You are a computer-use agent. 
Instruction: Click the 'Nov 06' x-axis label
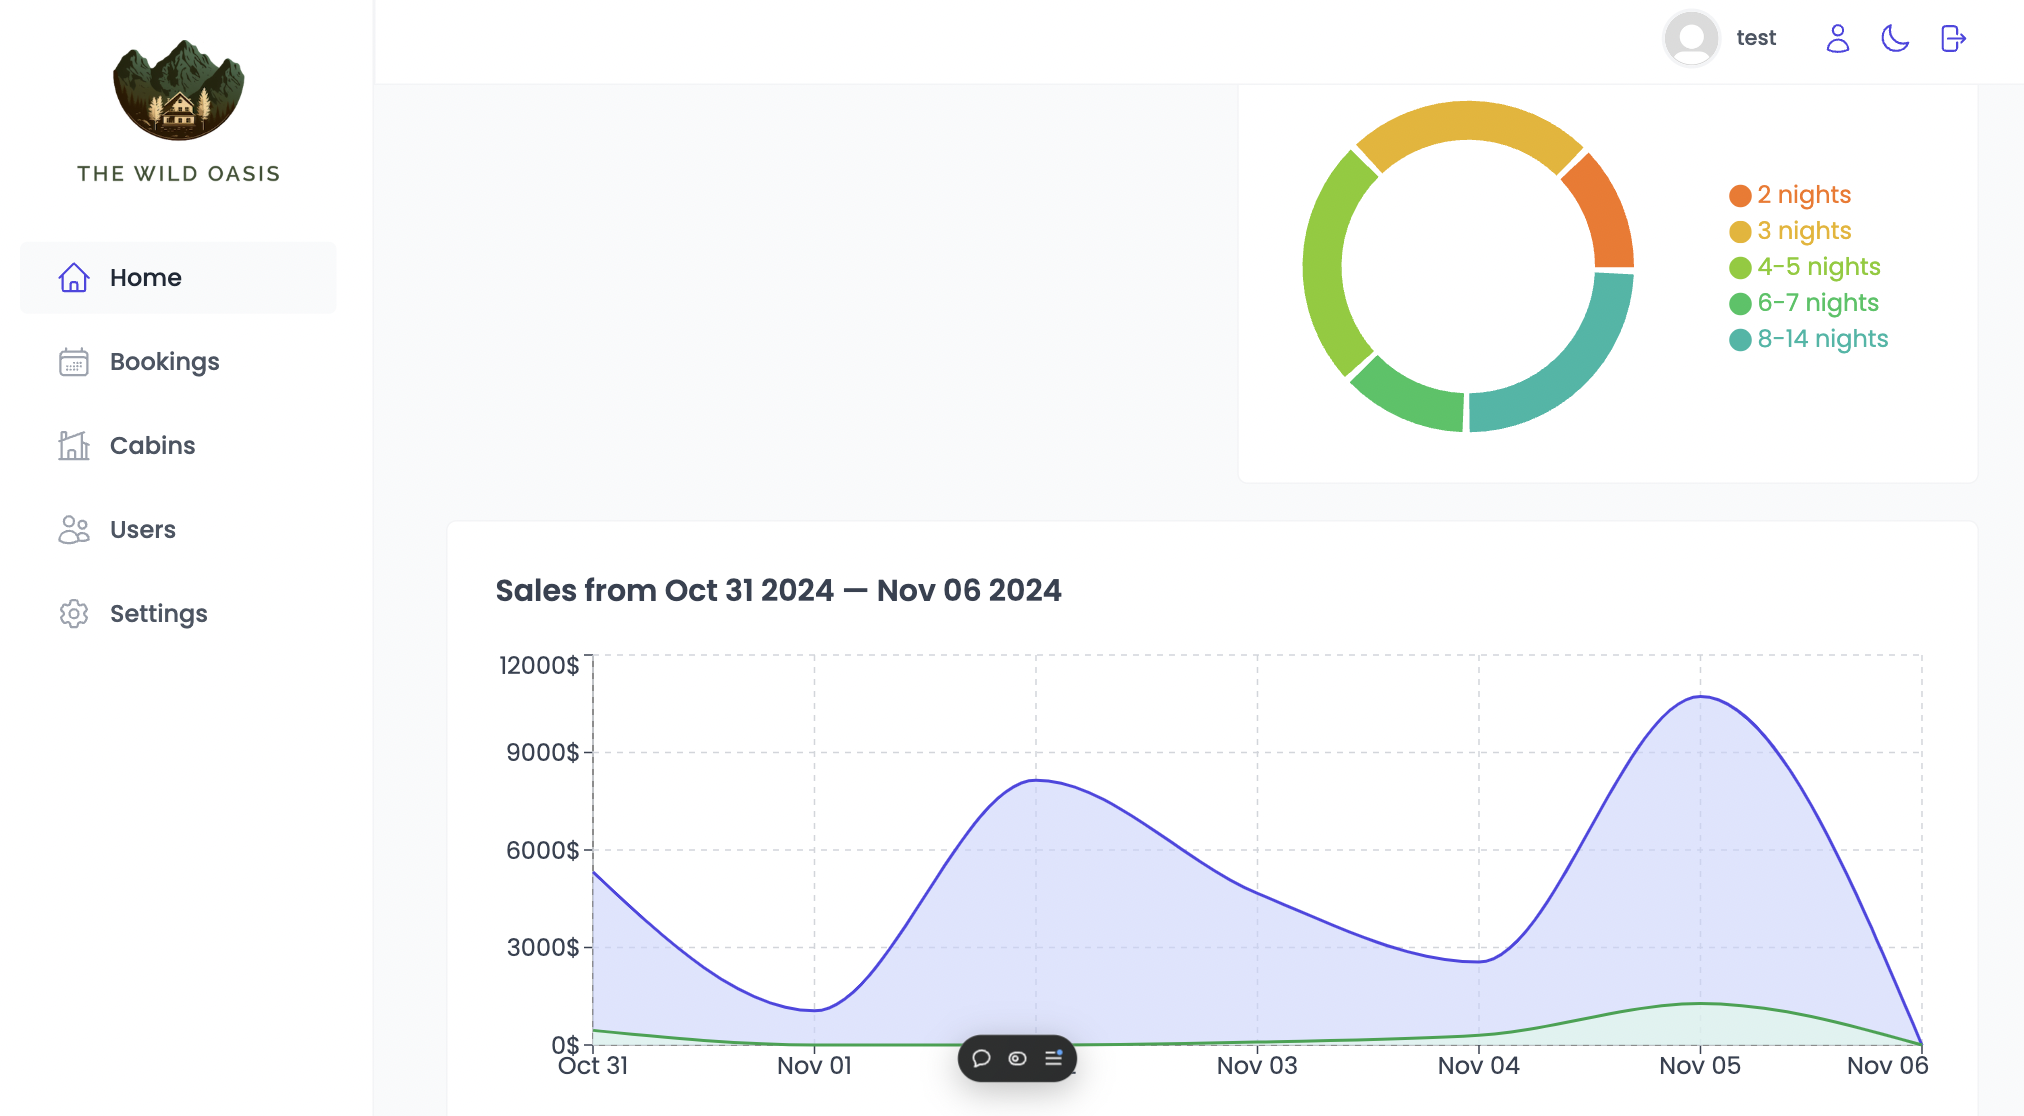1887,1066
